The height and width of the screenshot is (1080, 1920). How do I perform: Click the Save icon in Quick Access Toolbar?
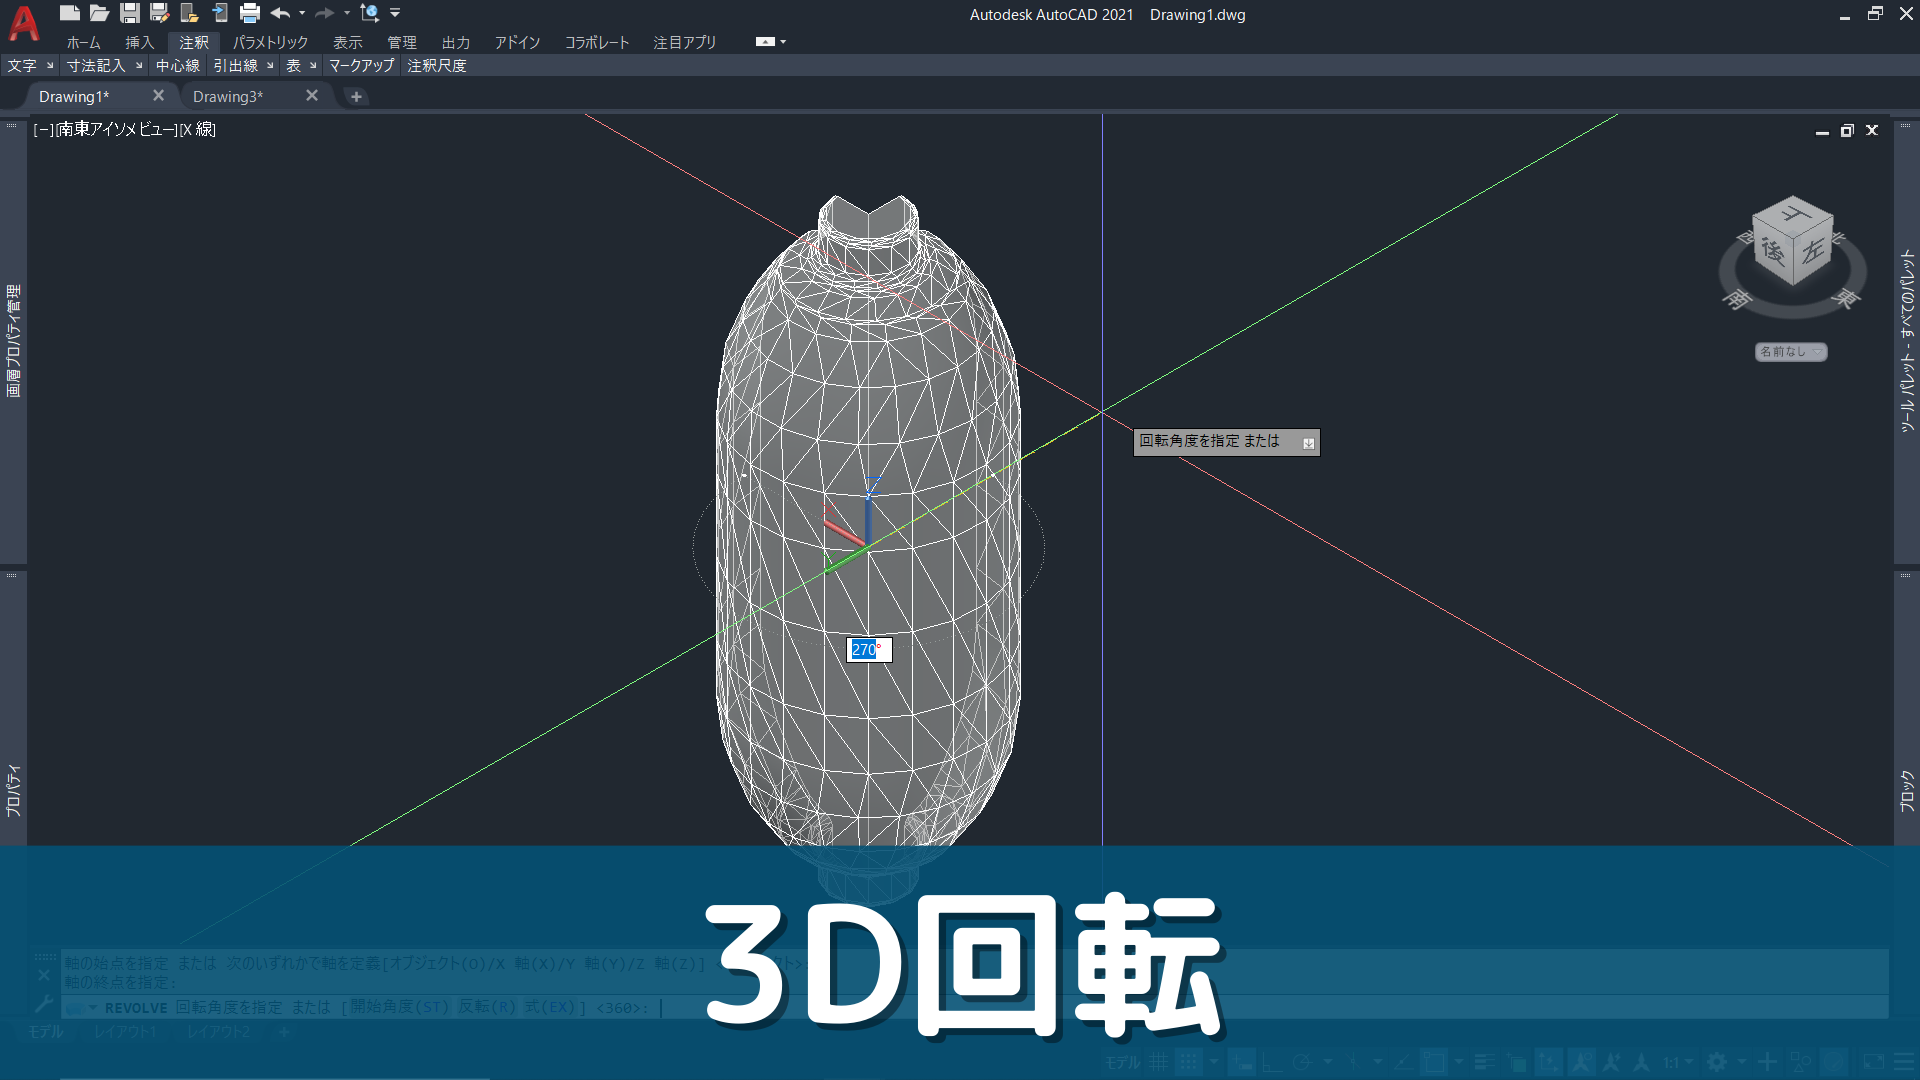(130, 13)
